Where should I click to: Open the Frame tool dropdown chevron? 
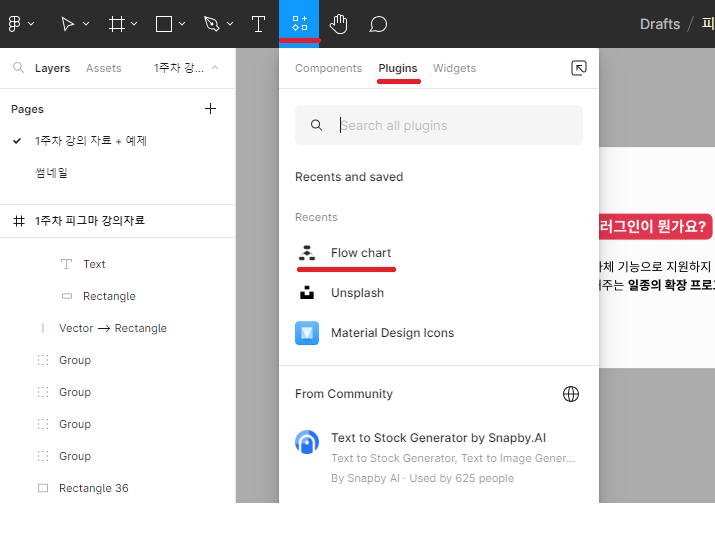tap(134, 24)
